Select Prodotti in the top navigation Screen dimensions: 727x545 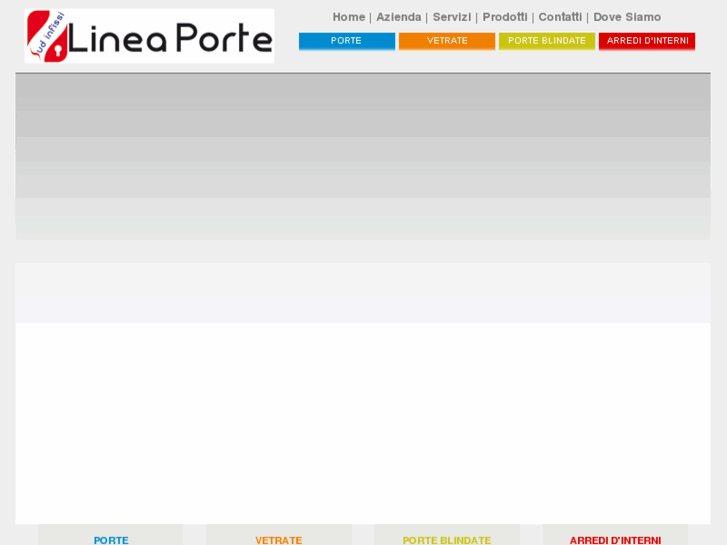click(505, 17)
